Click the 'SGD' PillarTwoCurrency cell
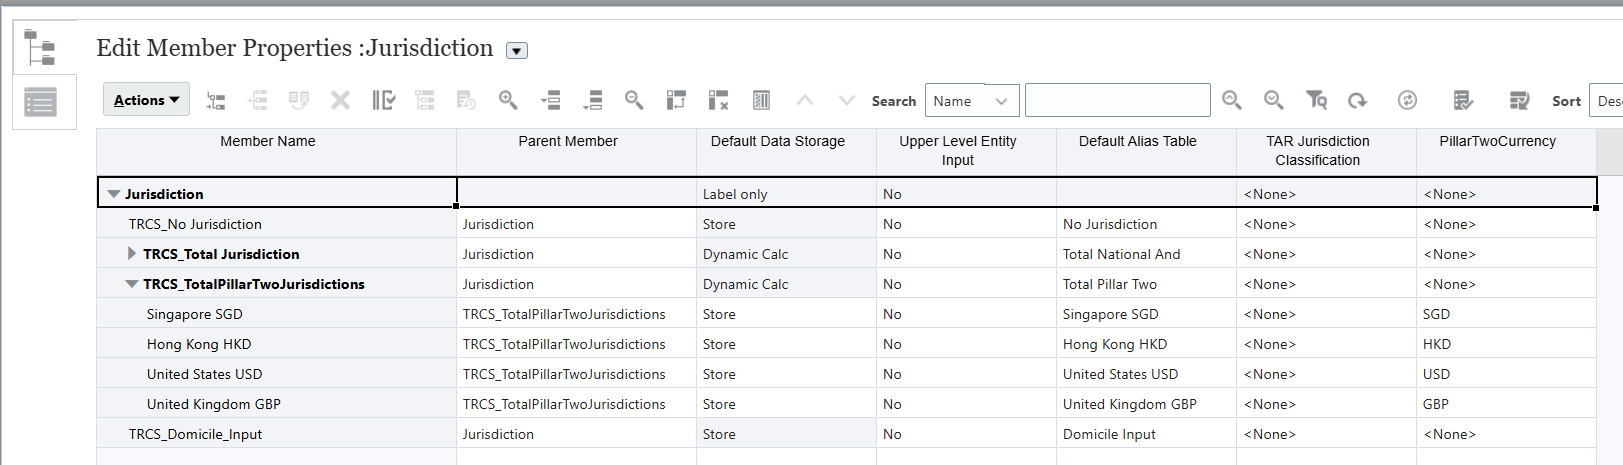This screenshot has width=1623, height=465. [x=1506, y=314]
